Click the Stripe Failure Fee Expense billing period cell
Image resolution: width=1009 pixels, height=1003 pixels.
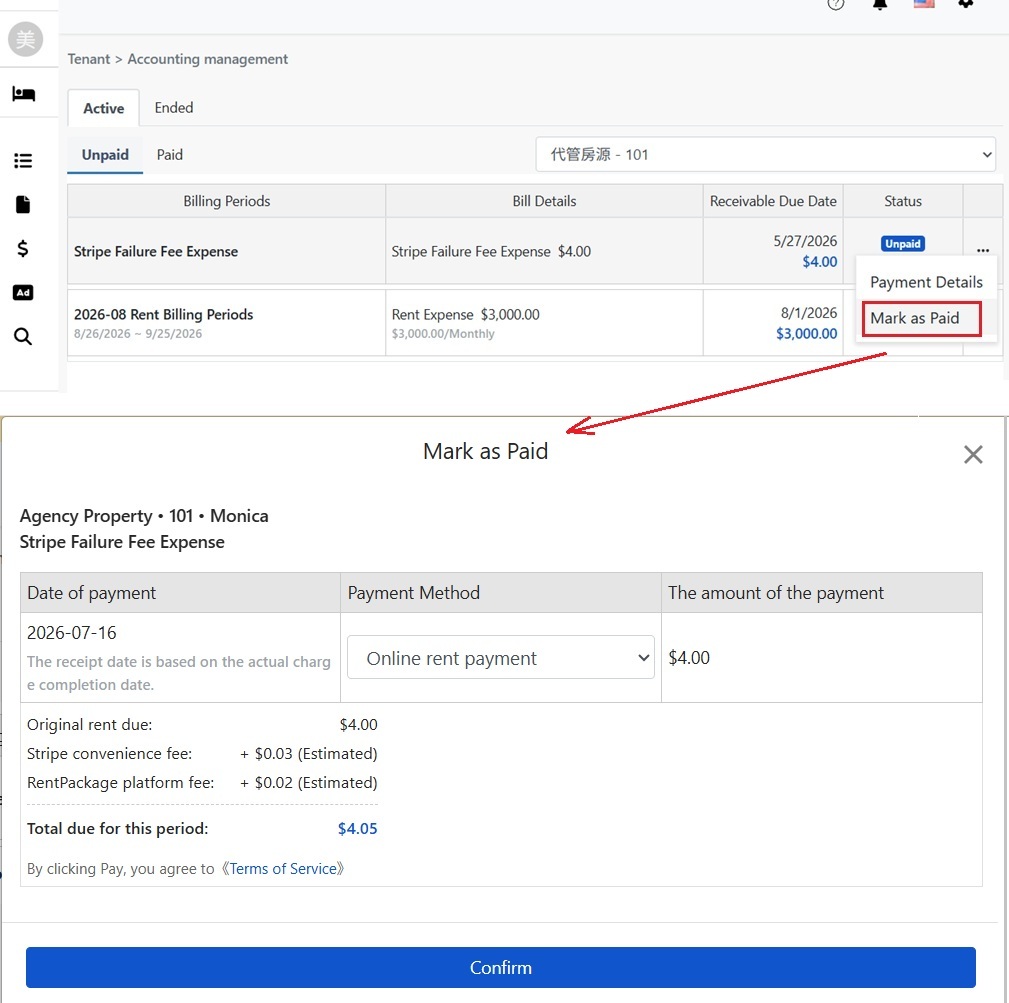point(227,251)
